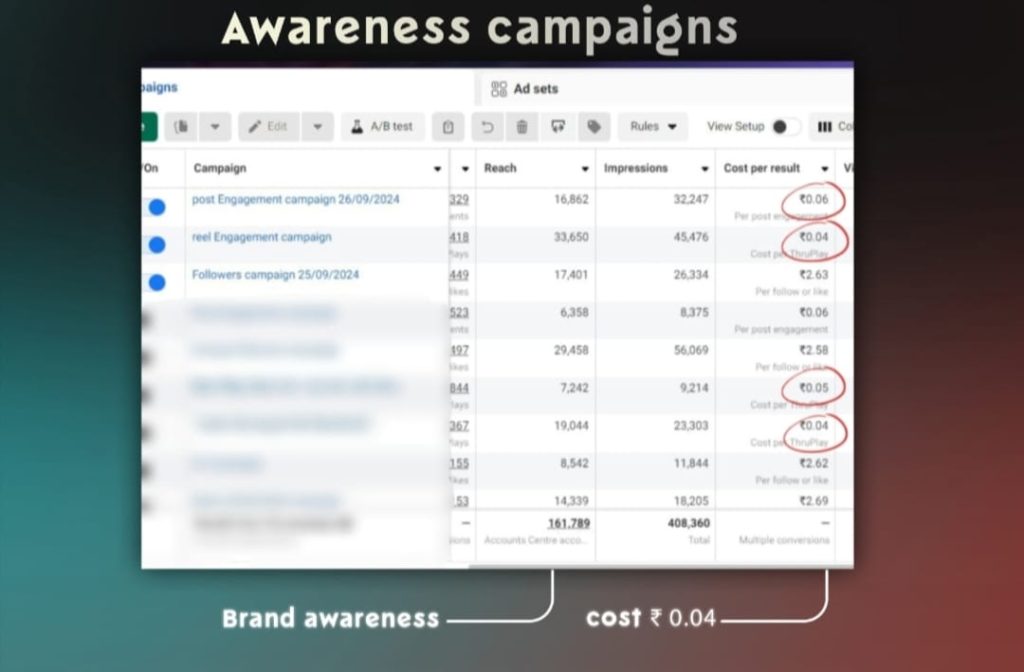Image resolution: width=1024 pixels, height=672 pixels.
Task: Click reach value 17,401
Action: pyautogui.click(x=571, y=275)
